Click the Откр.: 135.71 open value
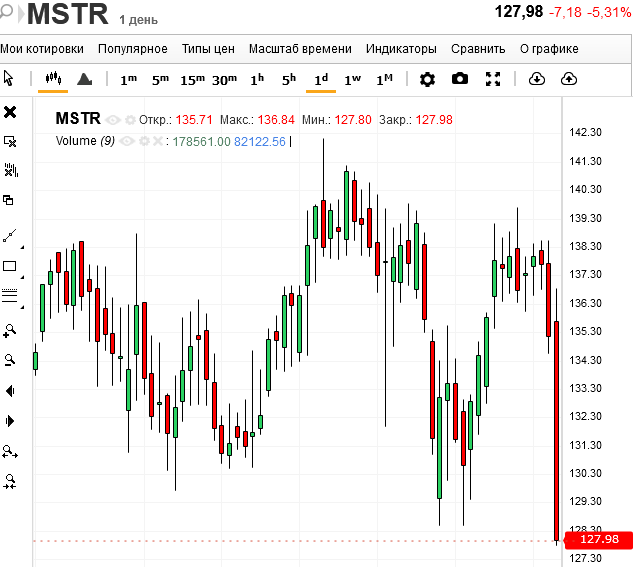 coord(176,120)
